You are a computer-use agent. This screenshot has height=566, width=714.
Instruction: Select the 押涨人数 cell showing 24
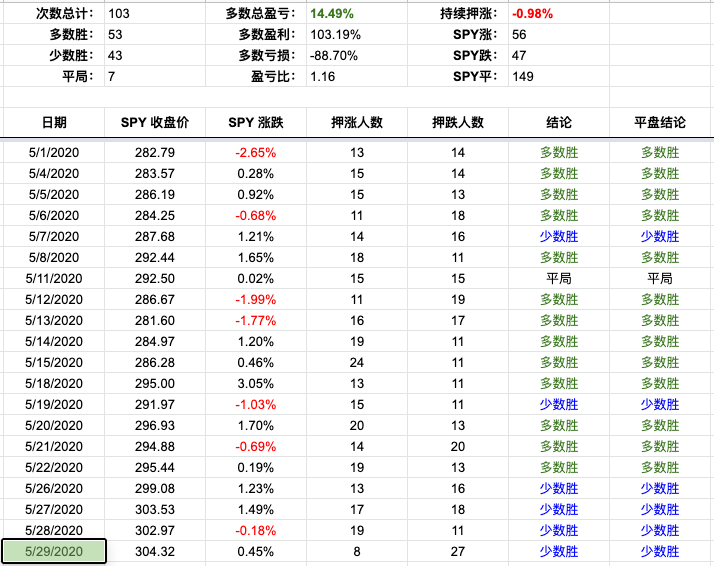pos(357,363)
